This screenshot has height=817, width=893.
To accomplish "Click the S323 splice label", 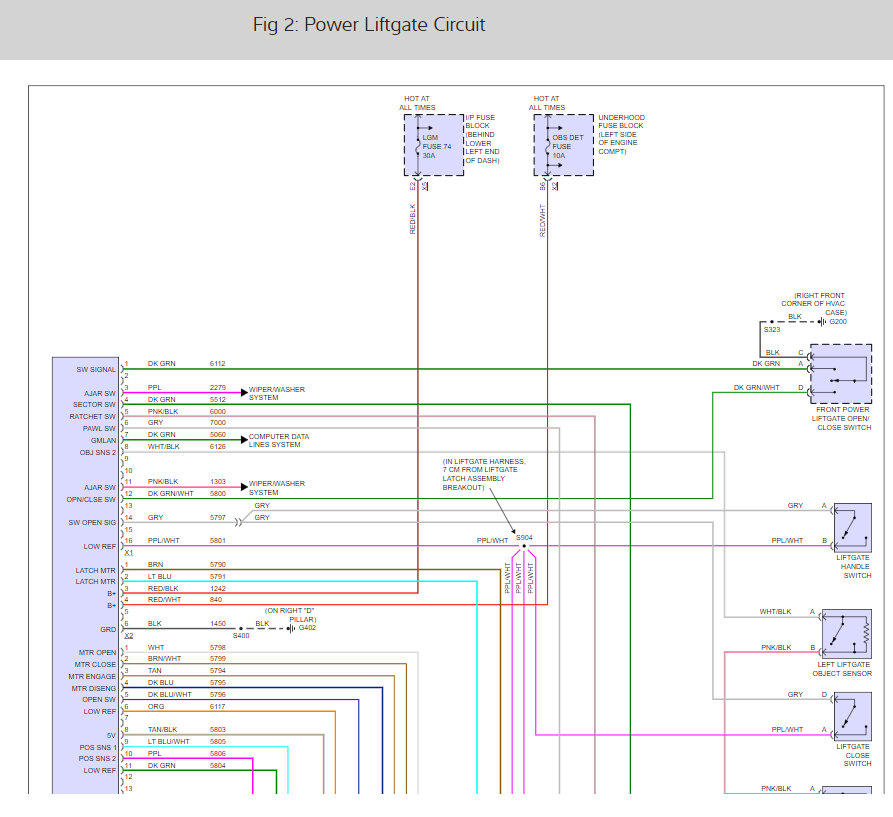I will click(x=772, y=330).
